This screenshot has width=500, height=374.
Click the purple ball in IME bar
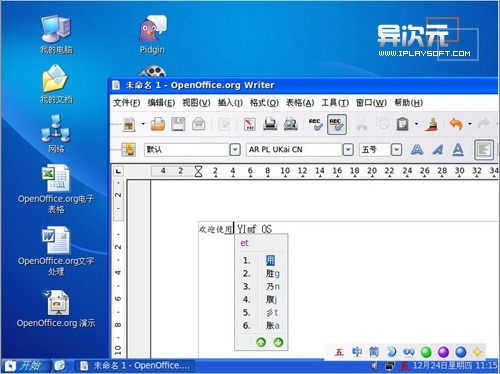pyautogui.click(x=443, y=352)
